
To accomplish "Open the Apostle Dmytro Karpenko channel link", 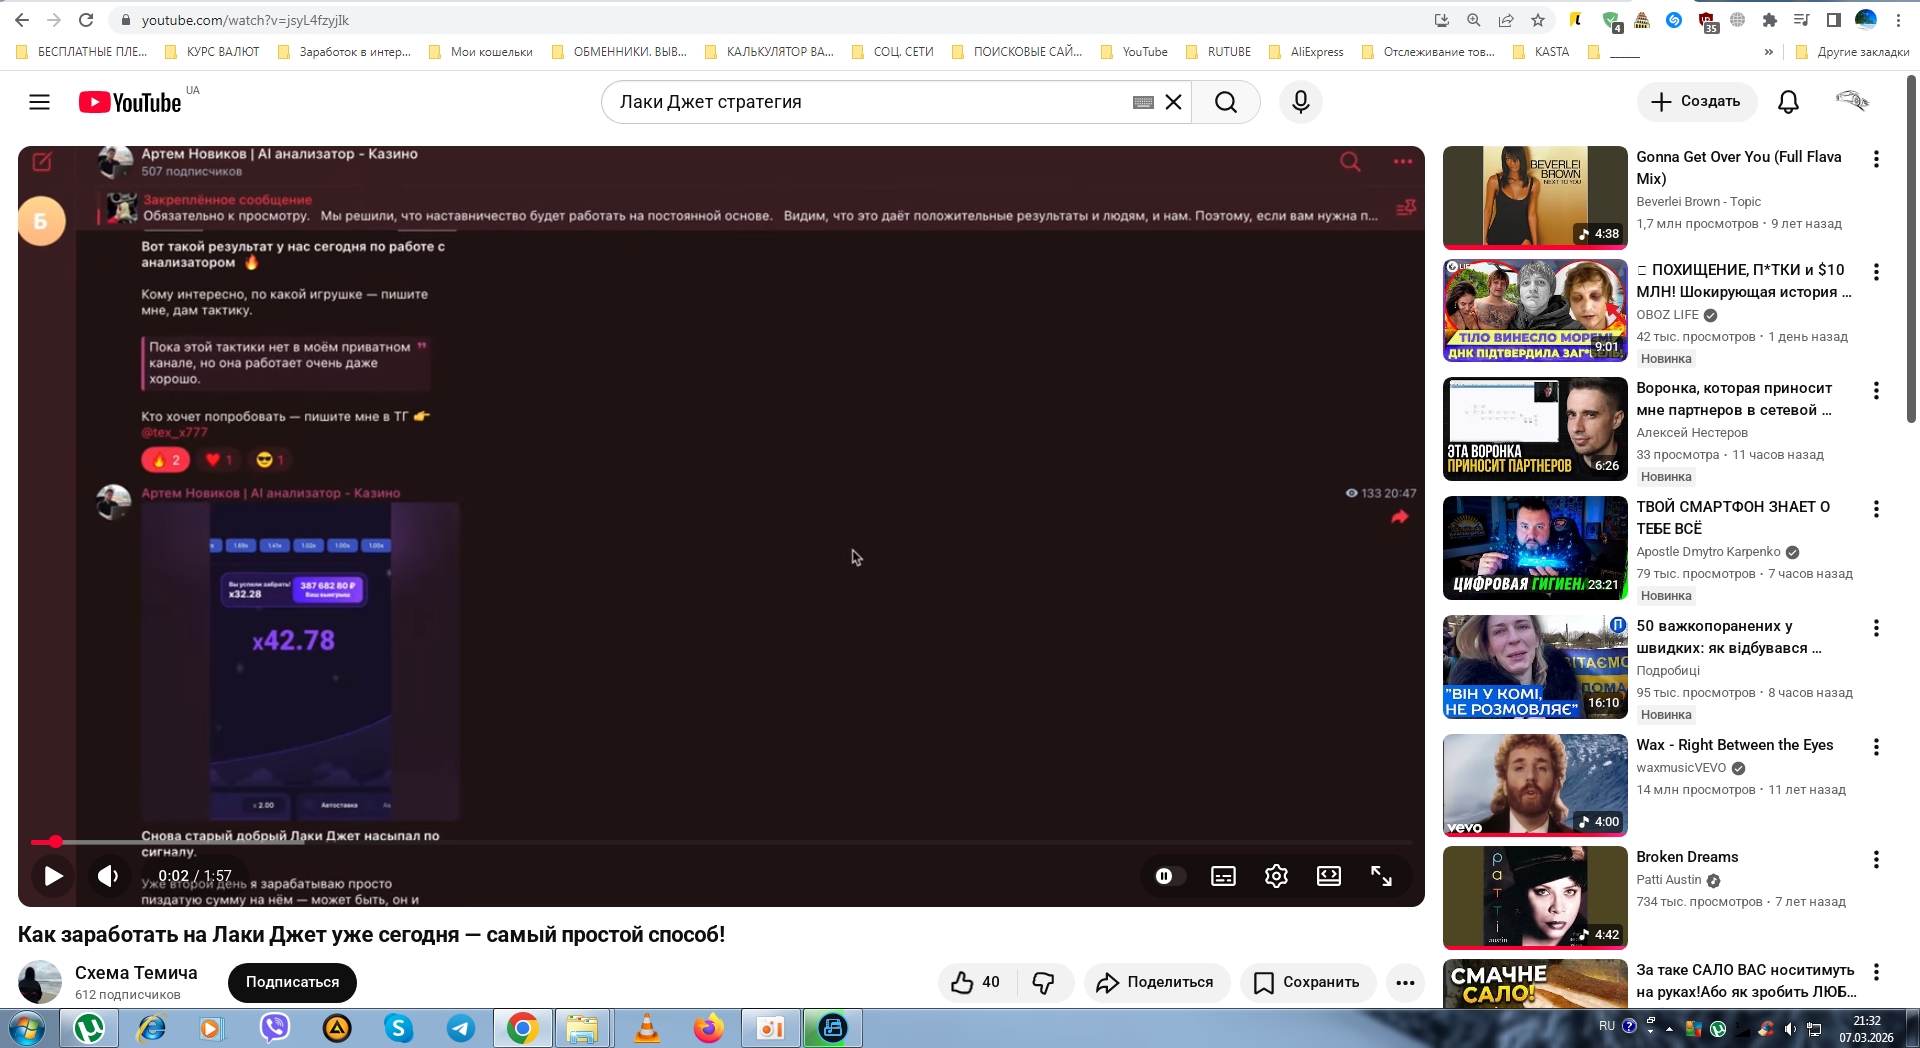I will coord(1708,552).
